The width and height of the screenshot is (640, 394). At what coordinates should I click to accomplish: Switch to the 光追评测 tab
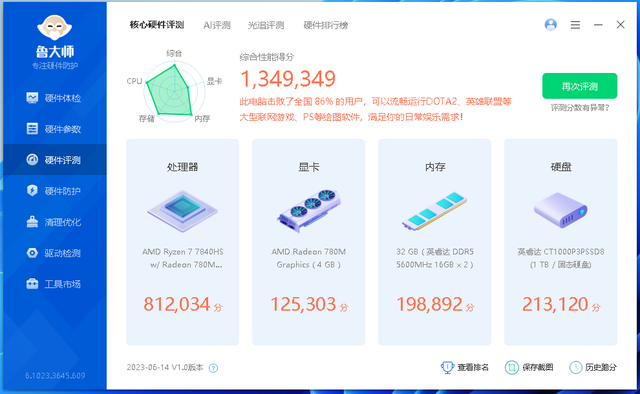click(x=266, y=25)
